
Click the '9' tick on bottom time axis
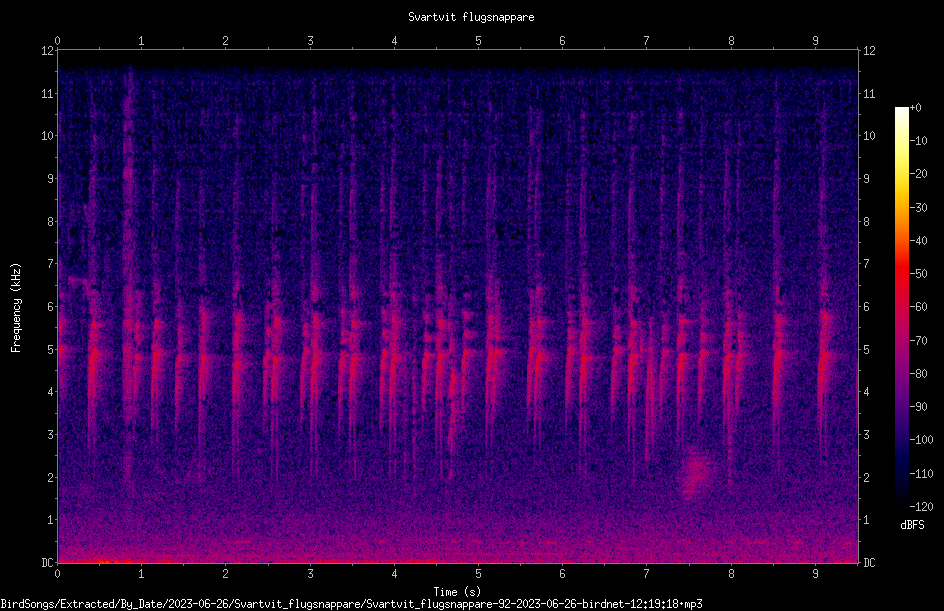point(816,574)
